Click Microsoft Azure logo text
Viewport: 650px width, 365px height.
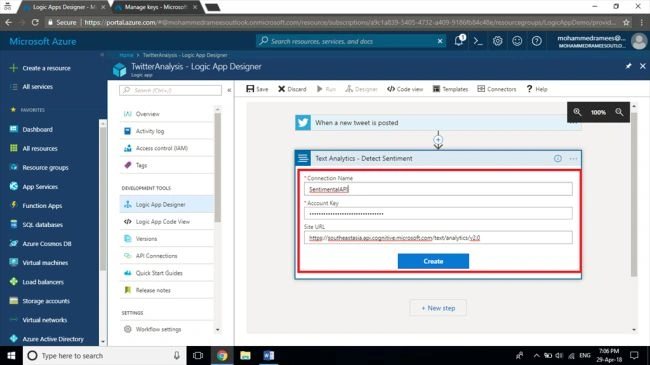click(x=43, y=41)
